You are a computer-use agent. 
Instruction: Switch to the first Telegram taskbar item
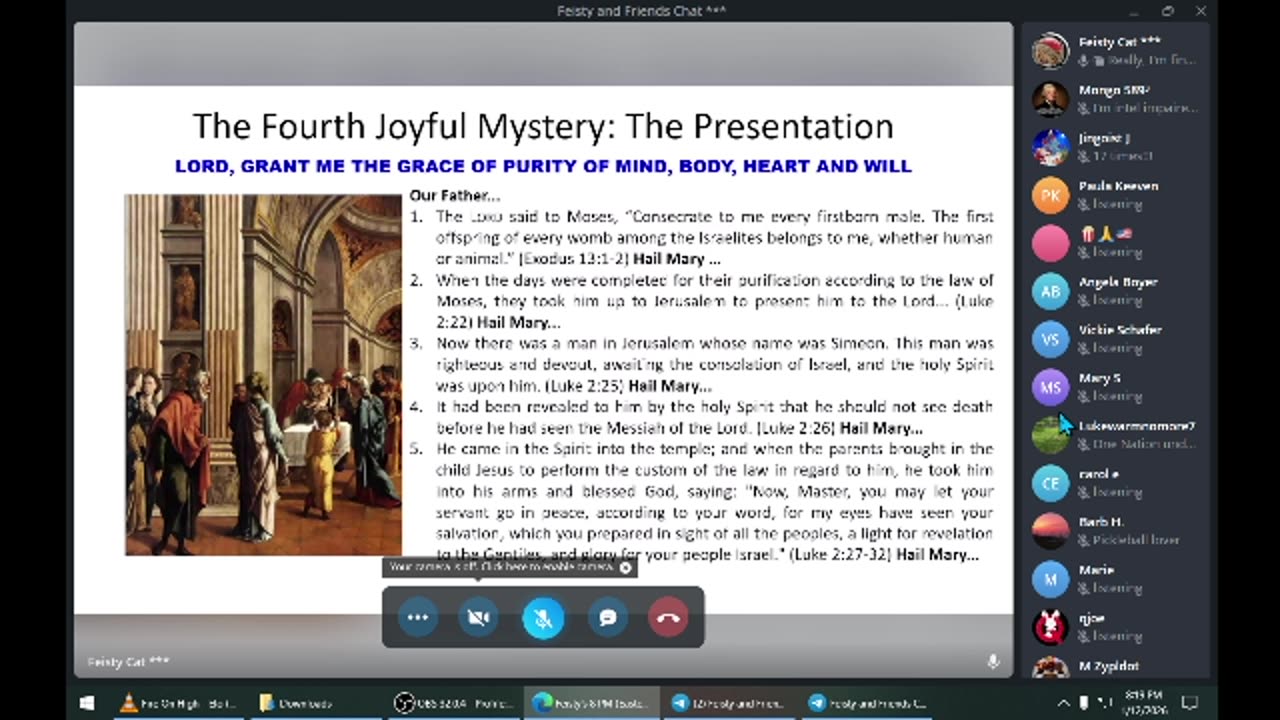click(x=729, y=703)
